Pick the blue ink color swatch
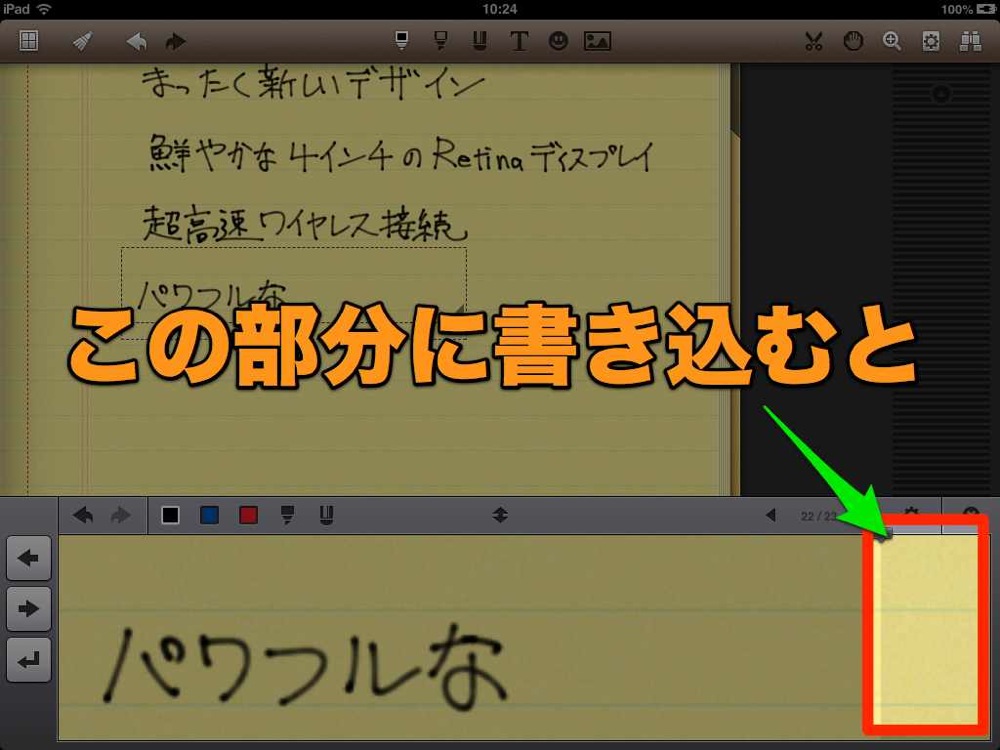Screen dimensions: 1000x750 (209, 515)
